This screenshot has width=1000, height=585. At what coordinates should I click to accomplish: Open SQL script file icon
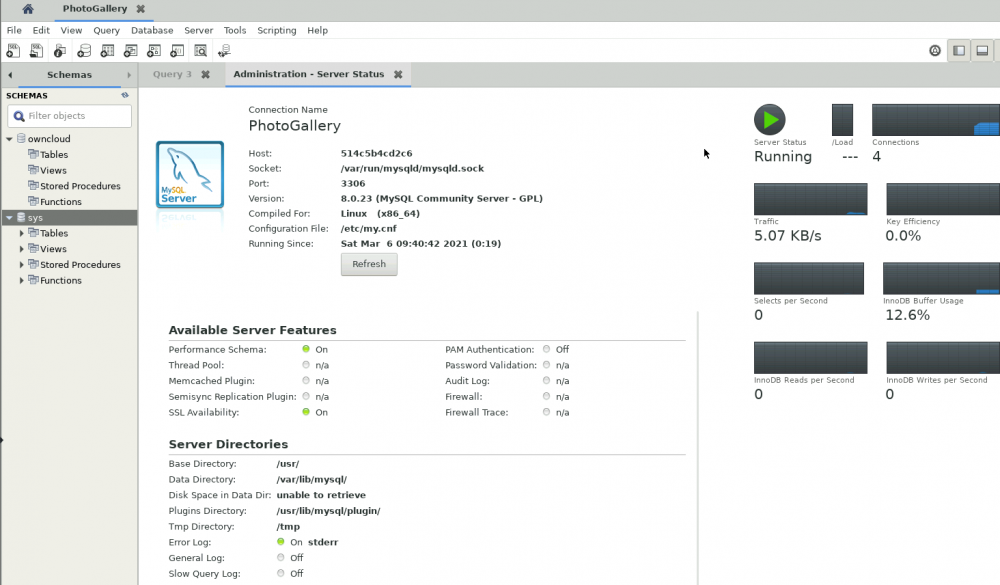(x=36, y=50)
